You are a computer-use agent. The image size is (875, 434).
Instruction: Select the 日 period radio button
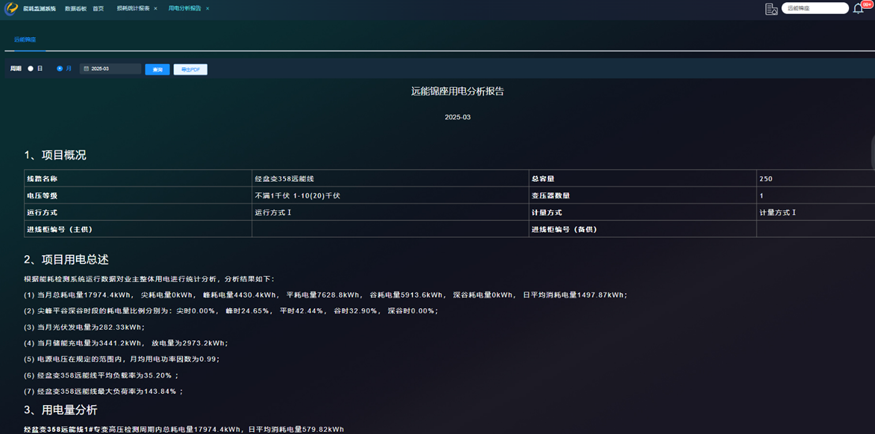[31, 69]
